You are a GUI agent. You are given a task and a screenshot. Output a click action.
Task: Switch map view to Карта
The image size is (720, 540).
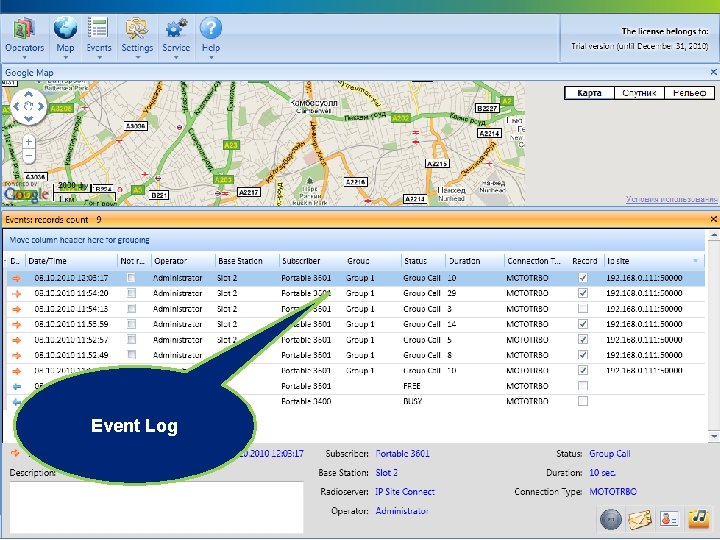(x=589, y=93)
